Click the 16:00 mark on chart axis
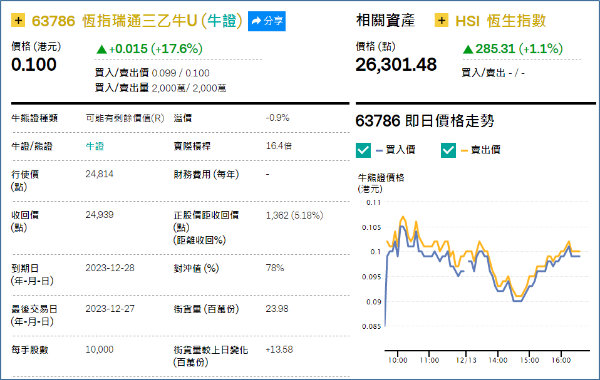Viewport: 600px width, 380px height. pyautogui.click(x=561, y=360)
